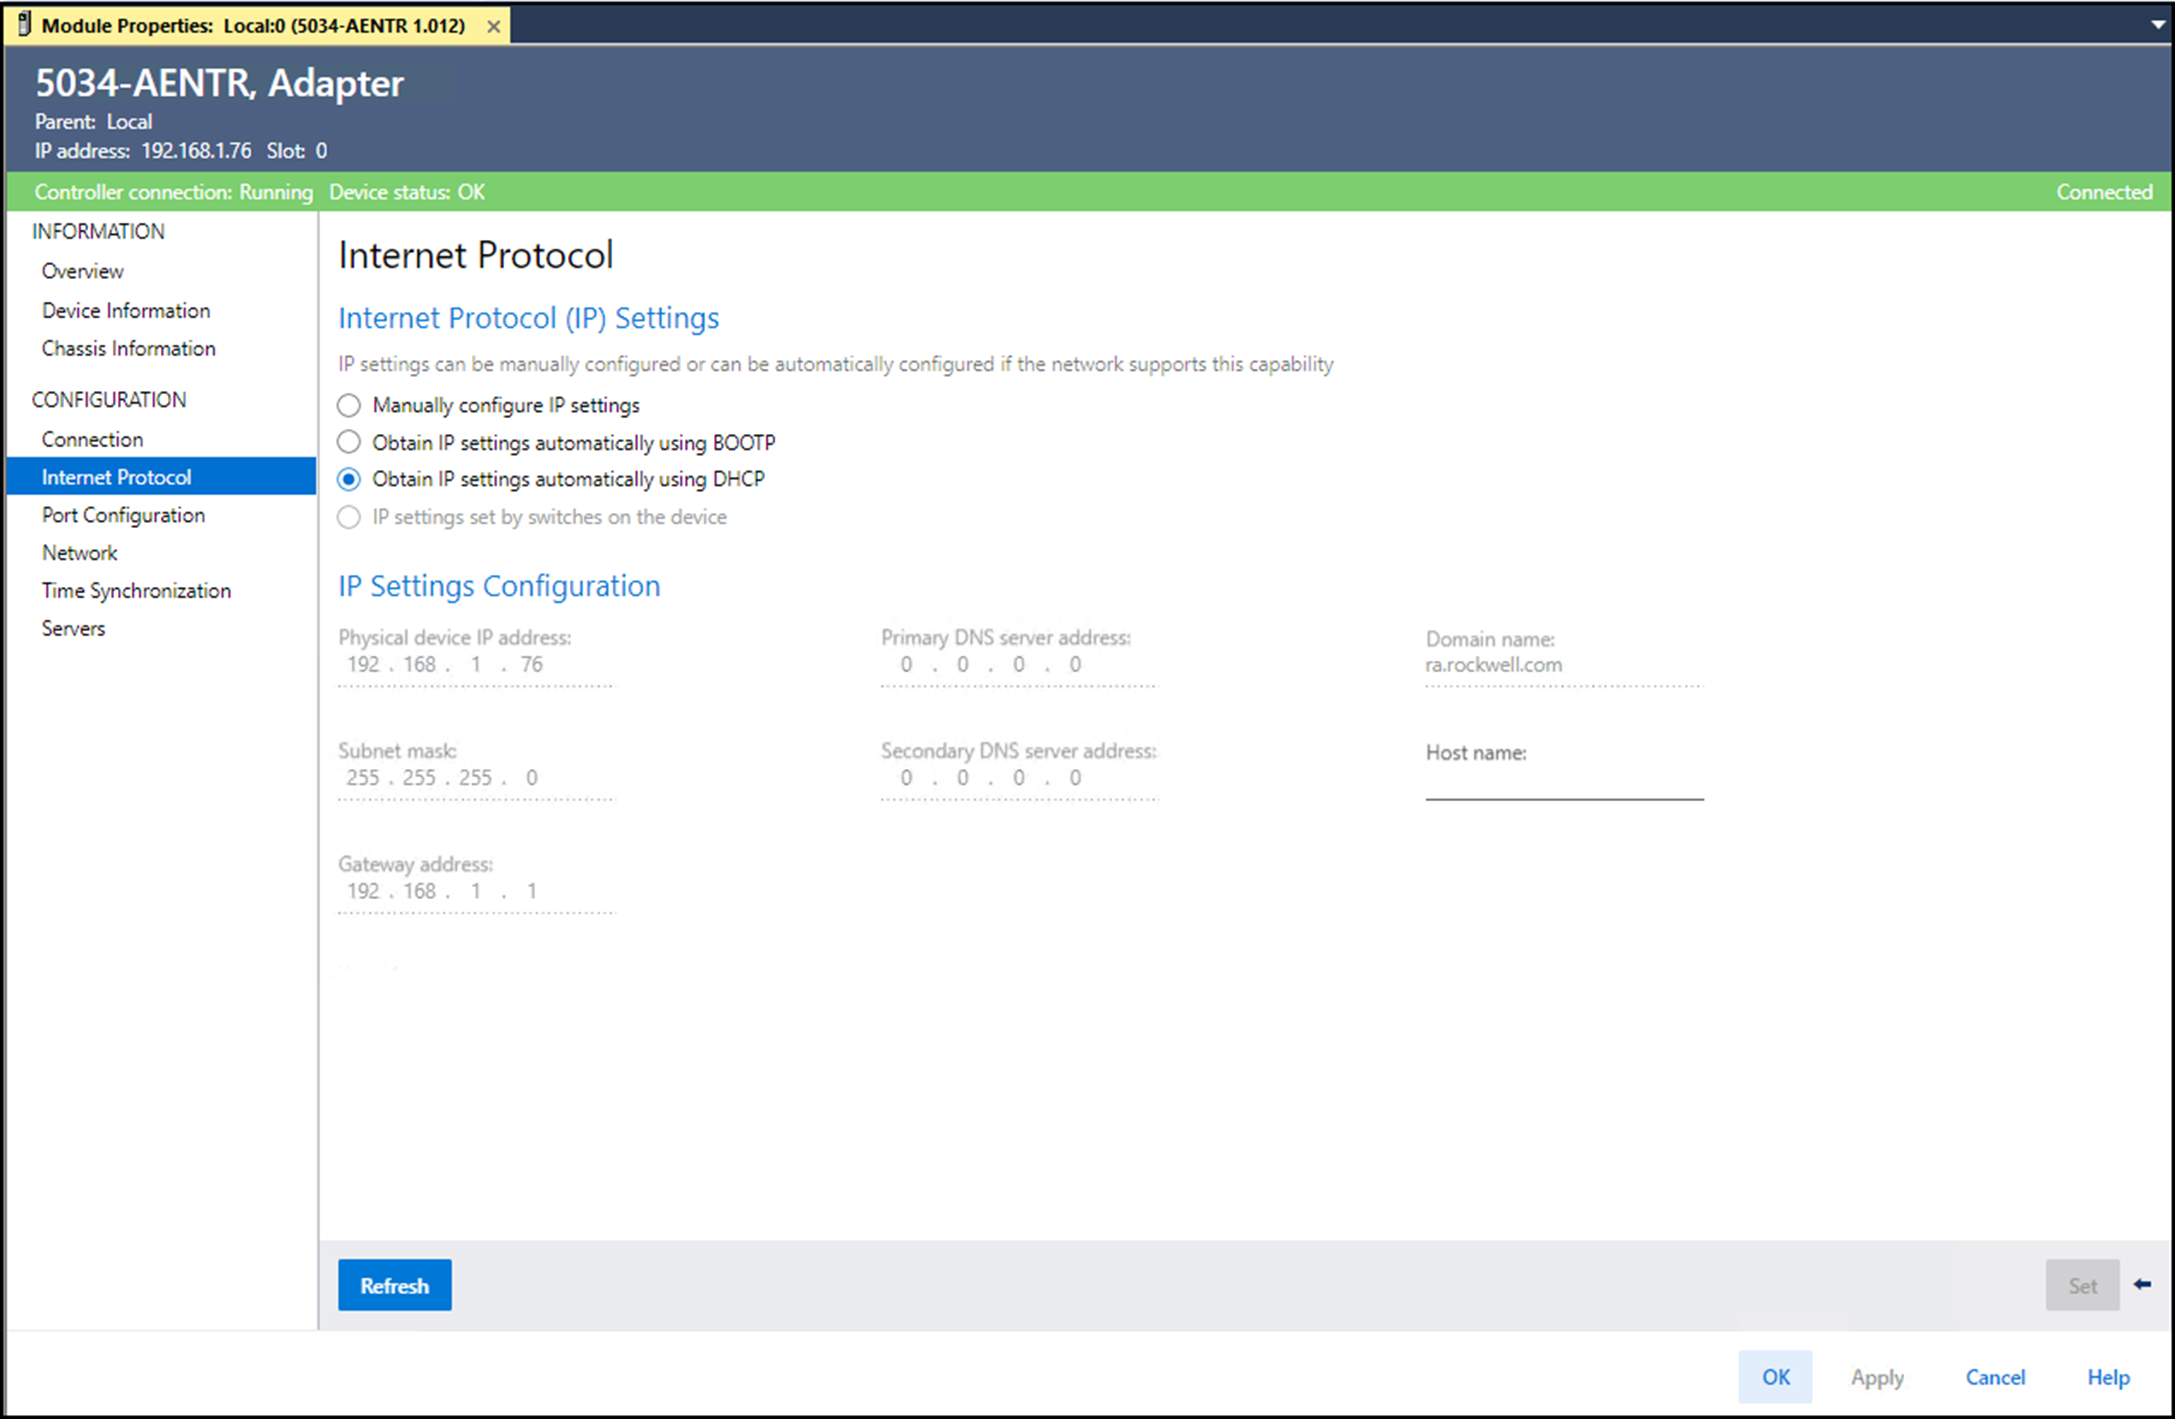The image size is (2175, 1419).
Task: Open the tab list dropdown arrow
Action: (2157, 25)
